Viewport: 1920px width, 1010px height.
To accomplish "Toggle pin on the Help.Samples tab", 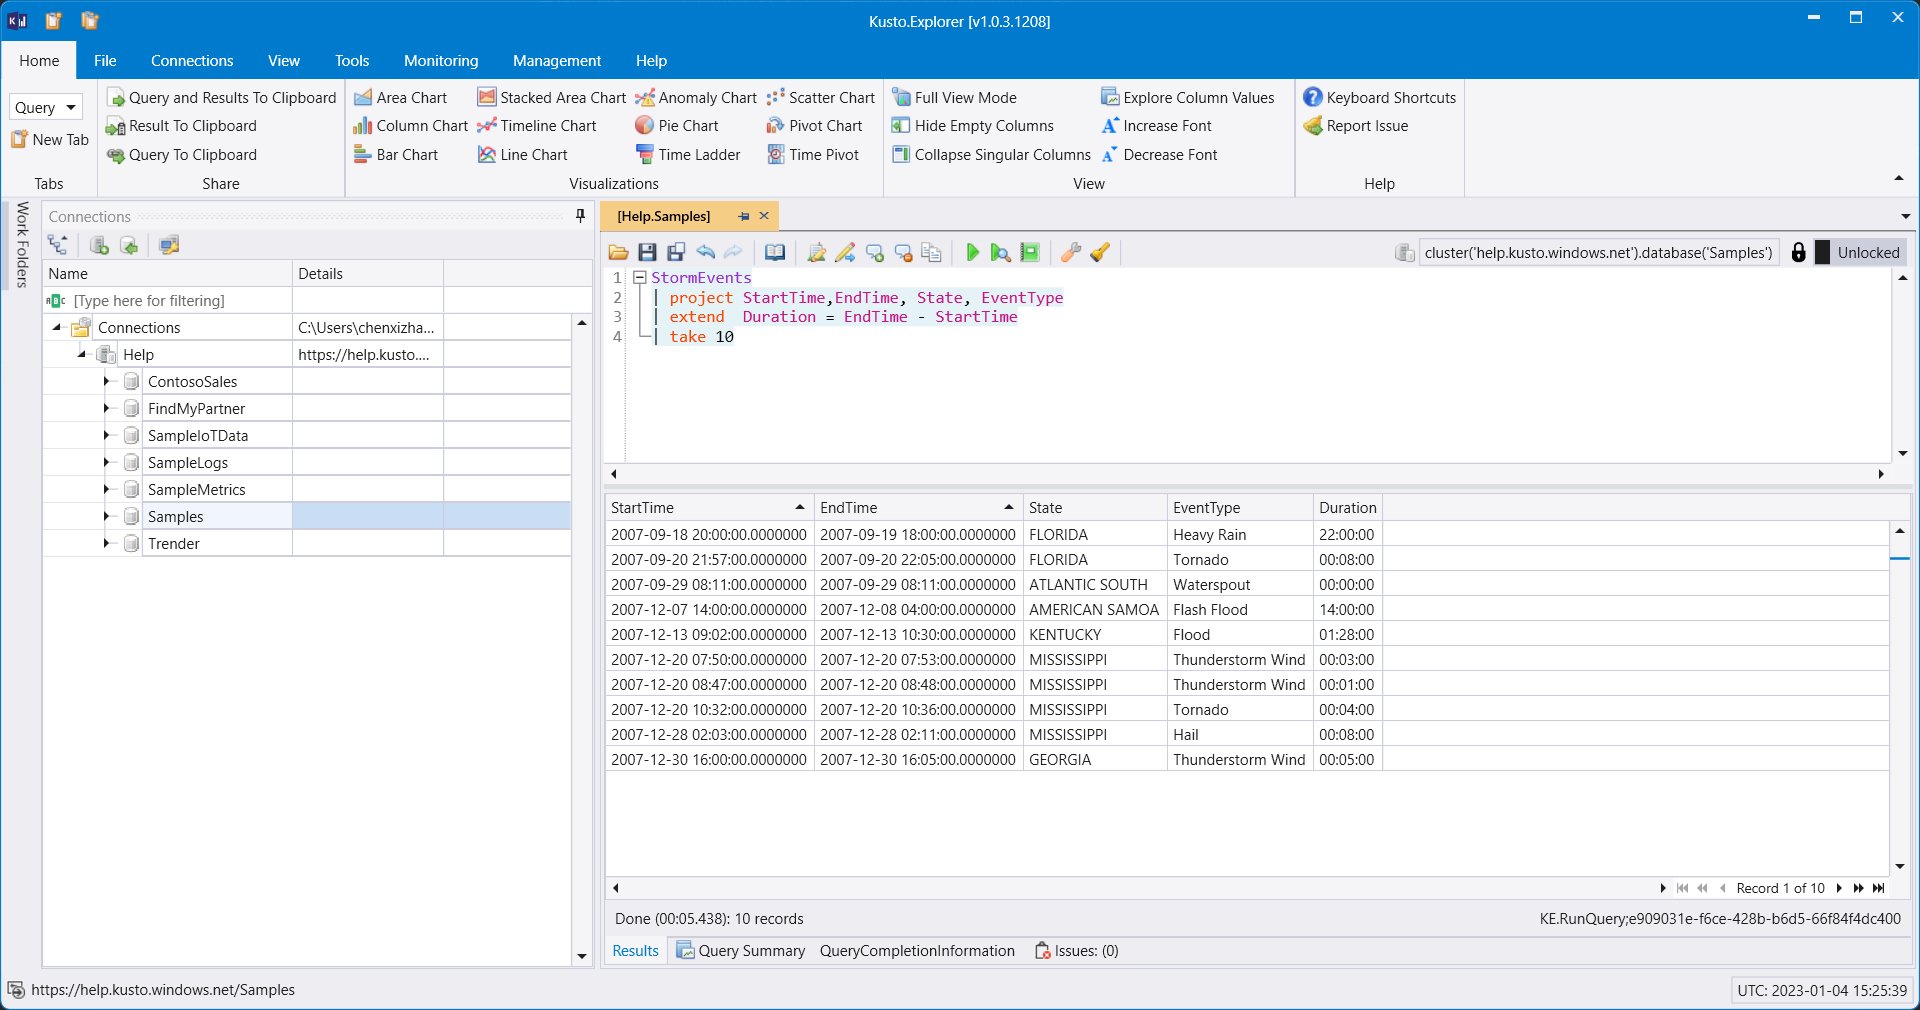I will pyautogui.click(x=744, y=216).
